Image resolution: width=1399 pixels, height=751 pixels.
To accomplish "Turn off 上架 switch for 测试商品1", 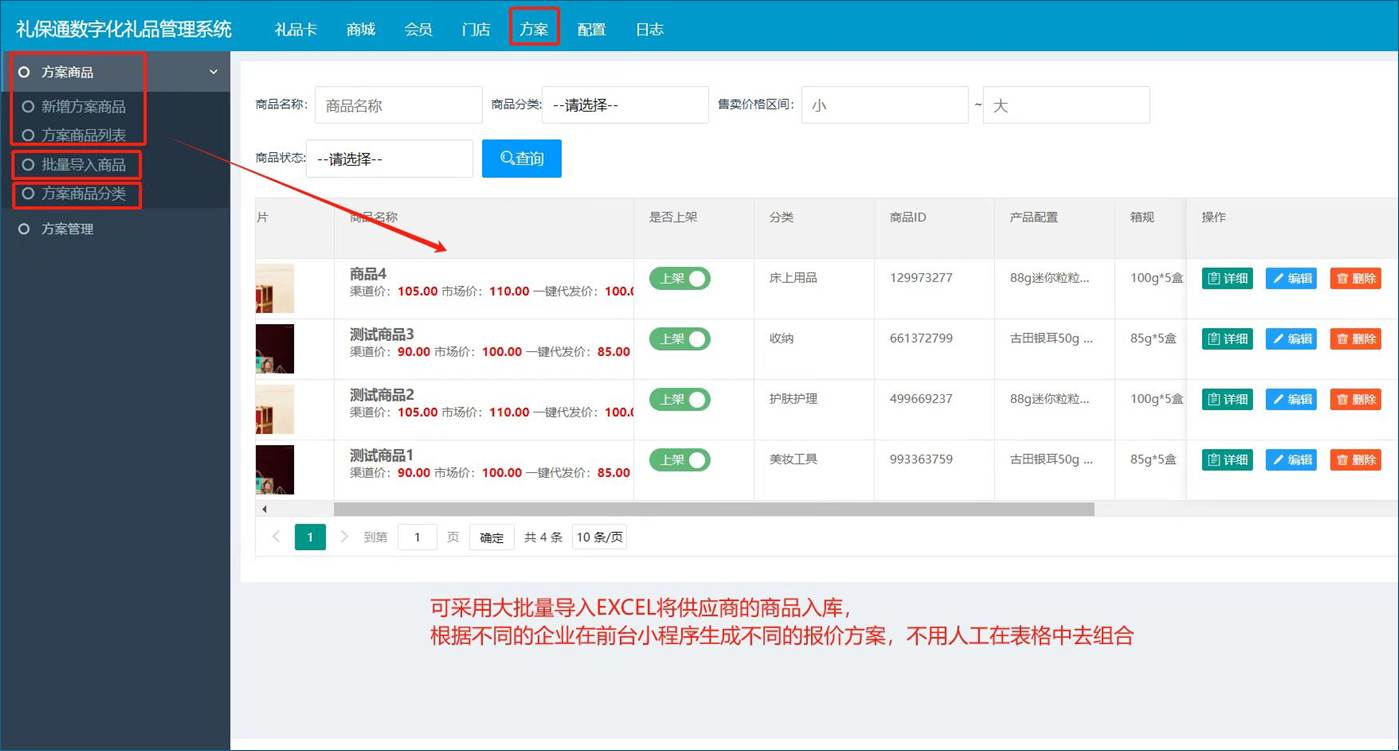I will (680, 460).
